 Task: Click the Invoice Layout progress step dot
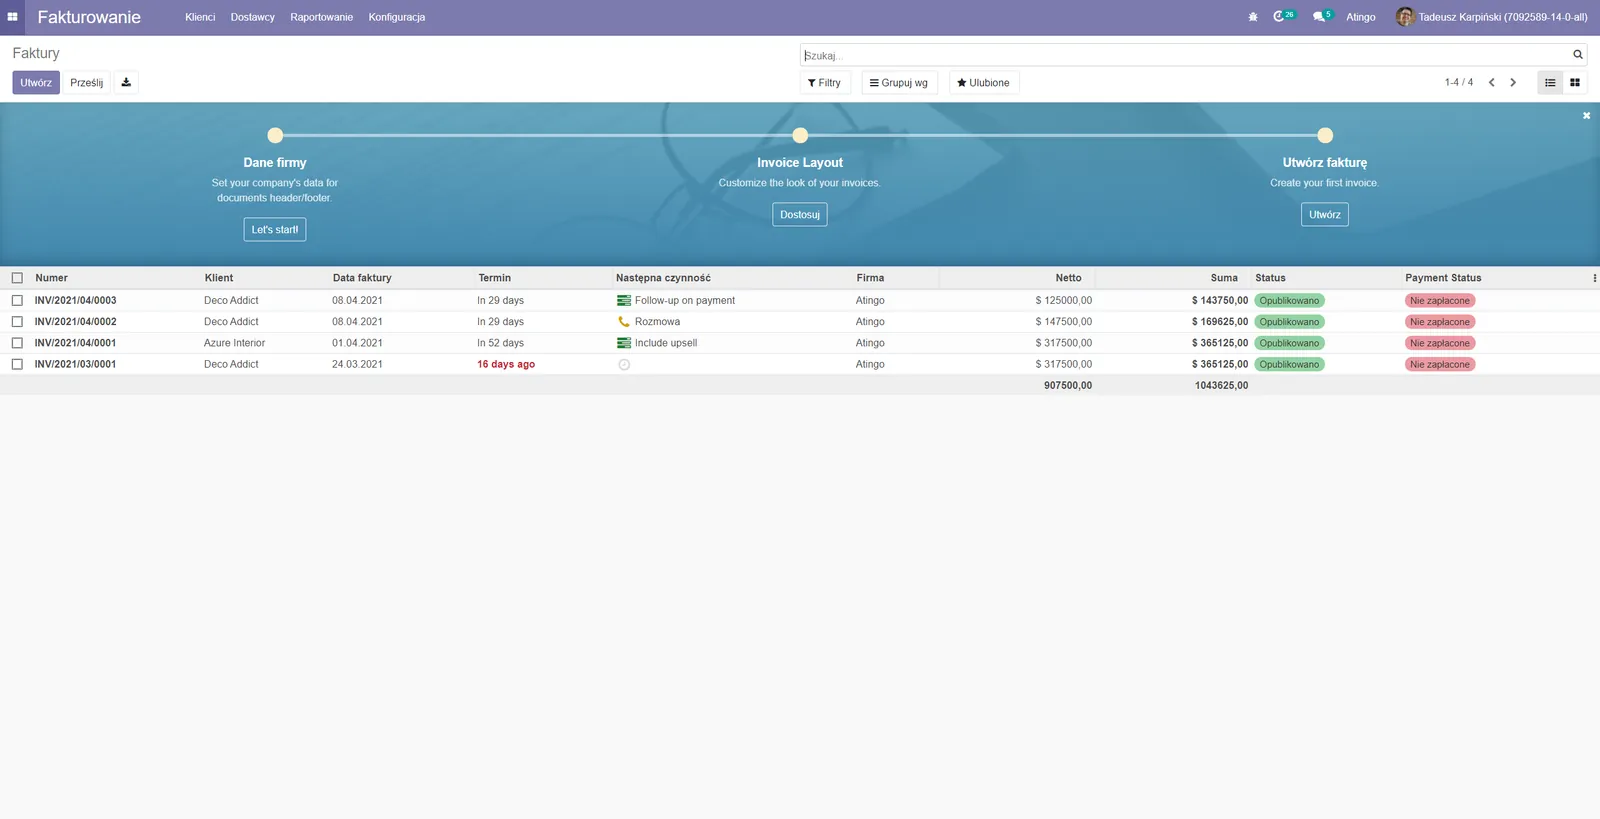(800, 135)
